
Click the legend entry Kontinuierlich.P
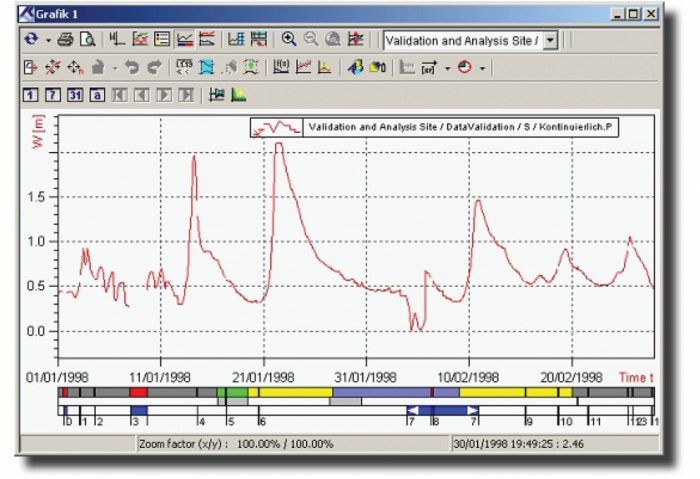459,127
